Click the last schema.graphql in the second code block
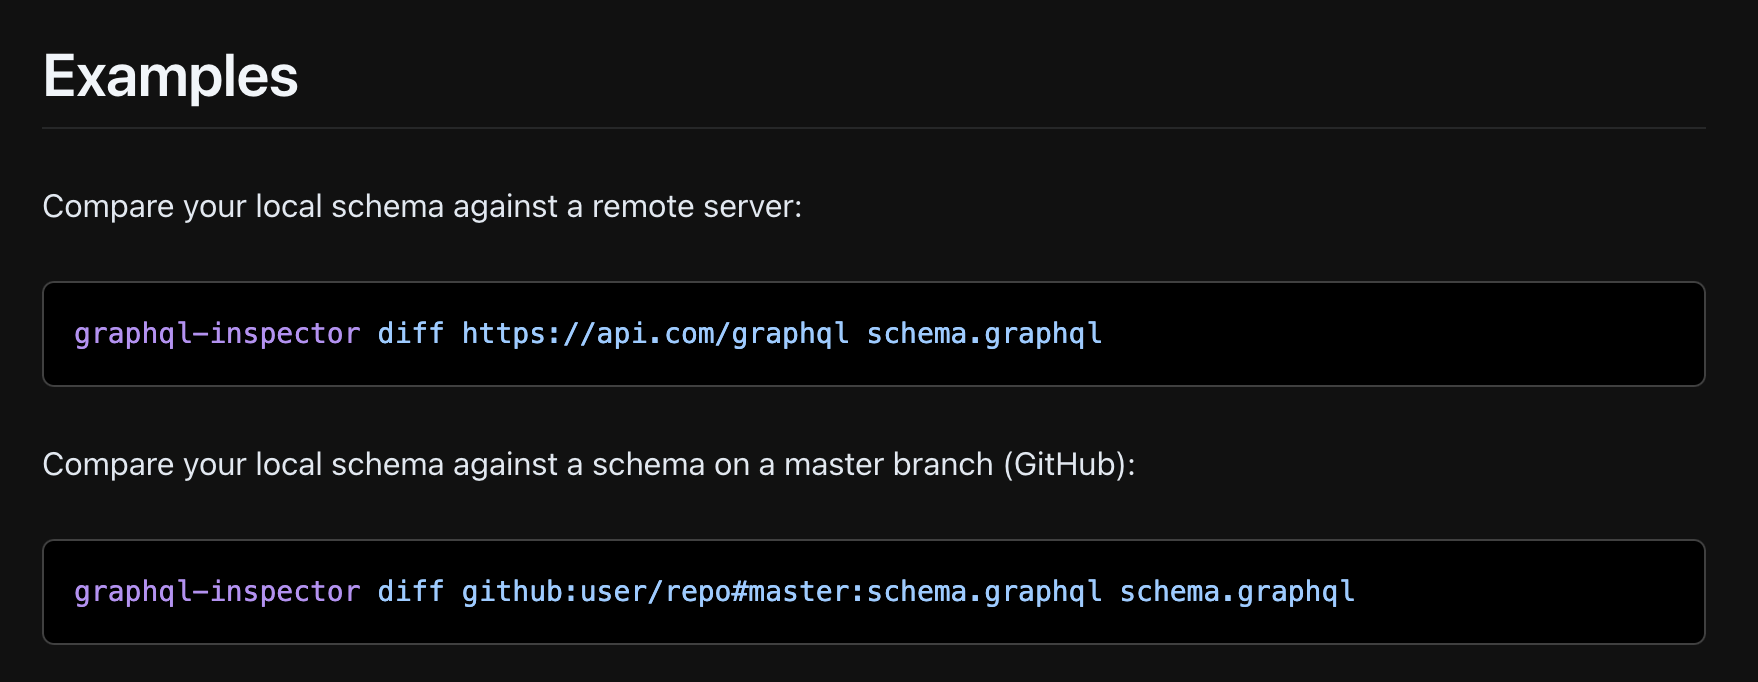This screenshot has height=682, width=1758. coord(1237,592)
